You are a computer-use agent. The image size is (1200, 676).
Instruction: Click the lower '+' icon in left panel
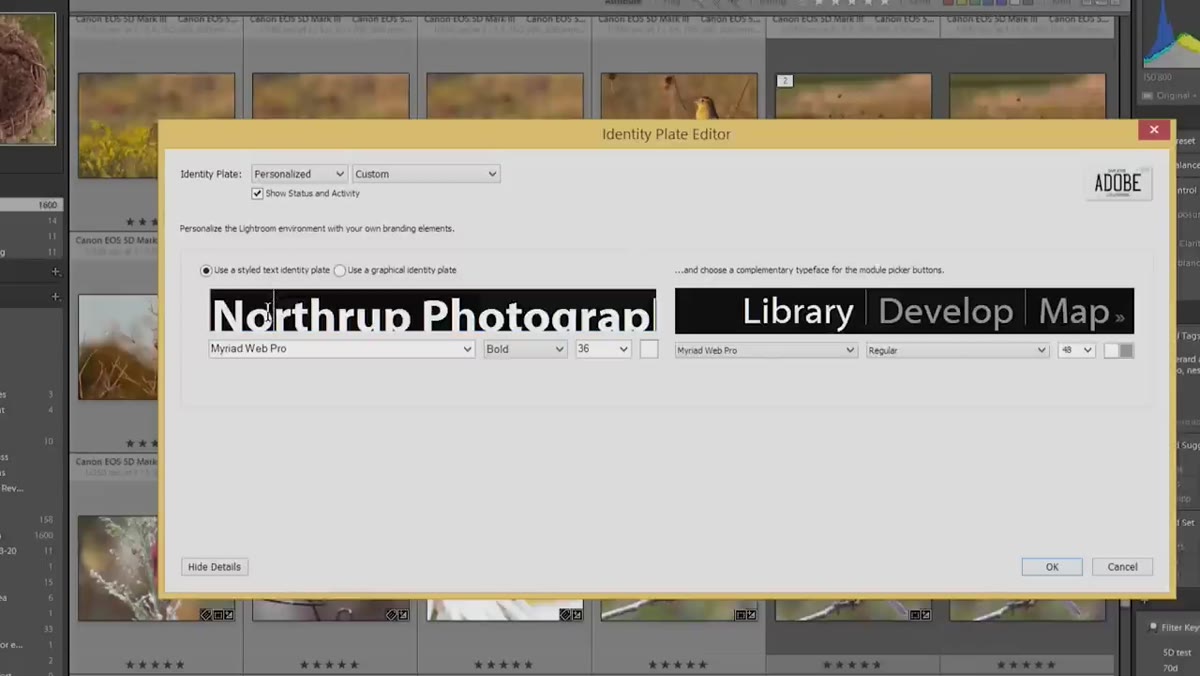click(x=56, y=297)
